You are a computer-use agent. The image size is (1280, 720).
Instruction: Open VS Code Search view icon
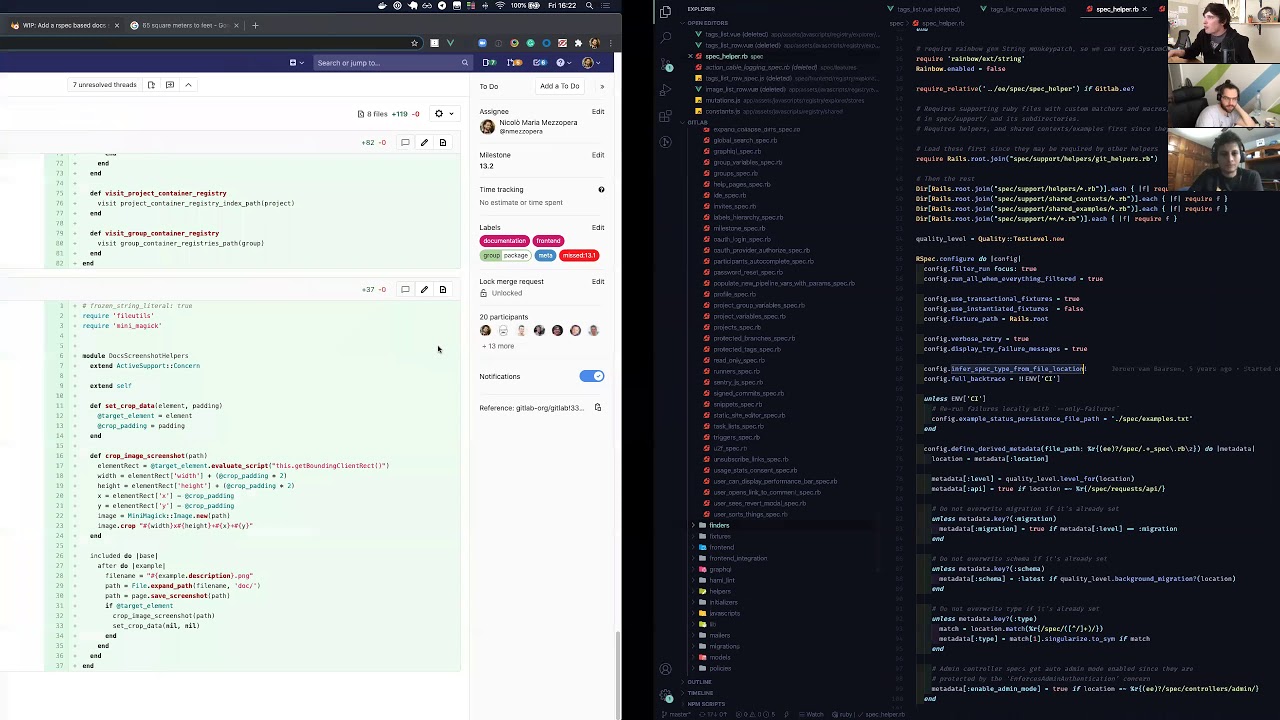[666, 37]
